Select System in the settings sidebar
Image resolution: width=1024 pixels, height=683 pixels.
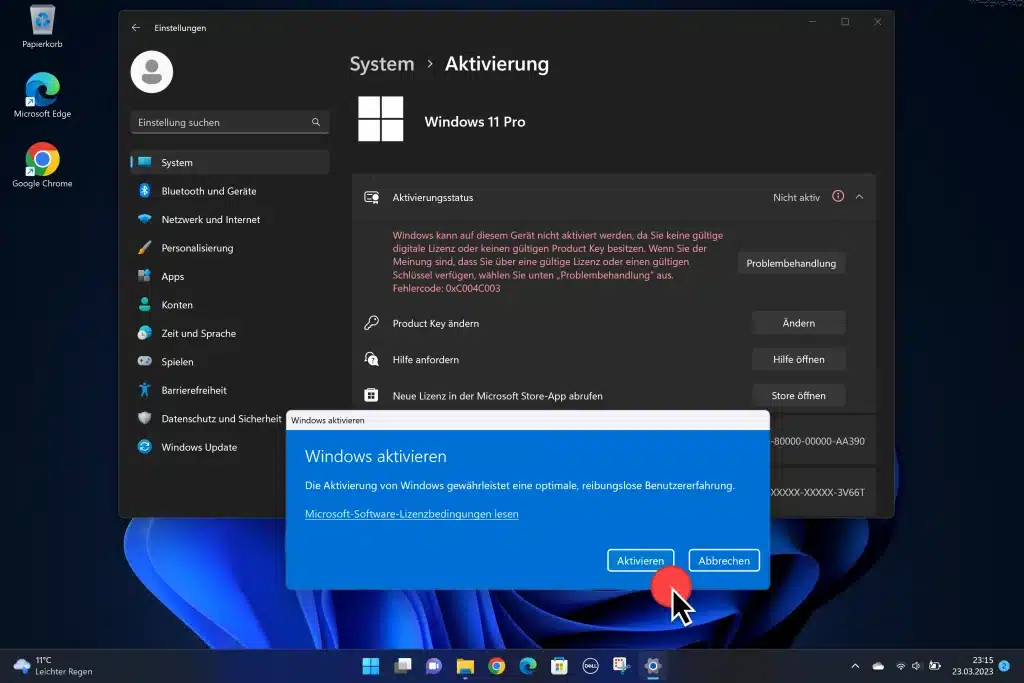(230, 162)
